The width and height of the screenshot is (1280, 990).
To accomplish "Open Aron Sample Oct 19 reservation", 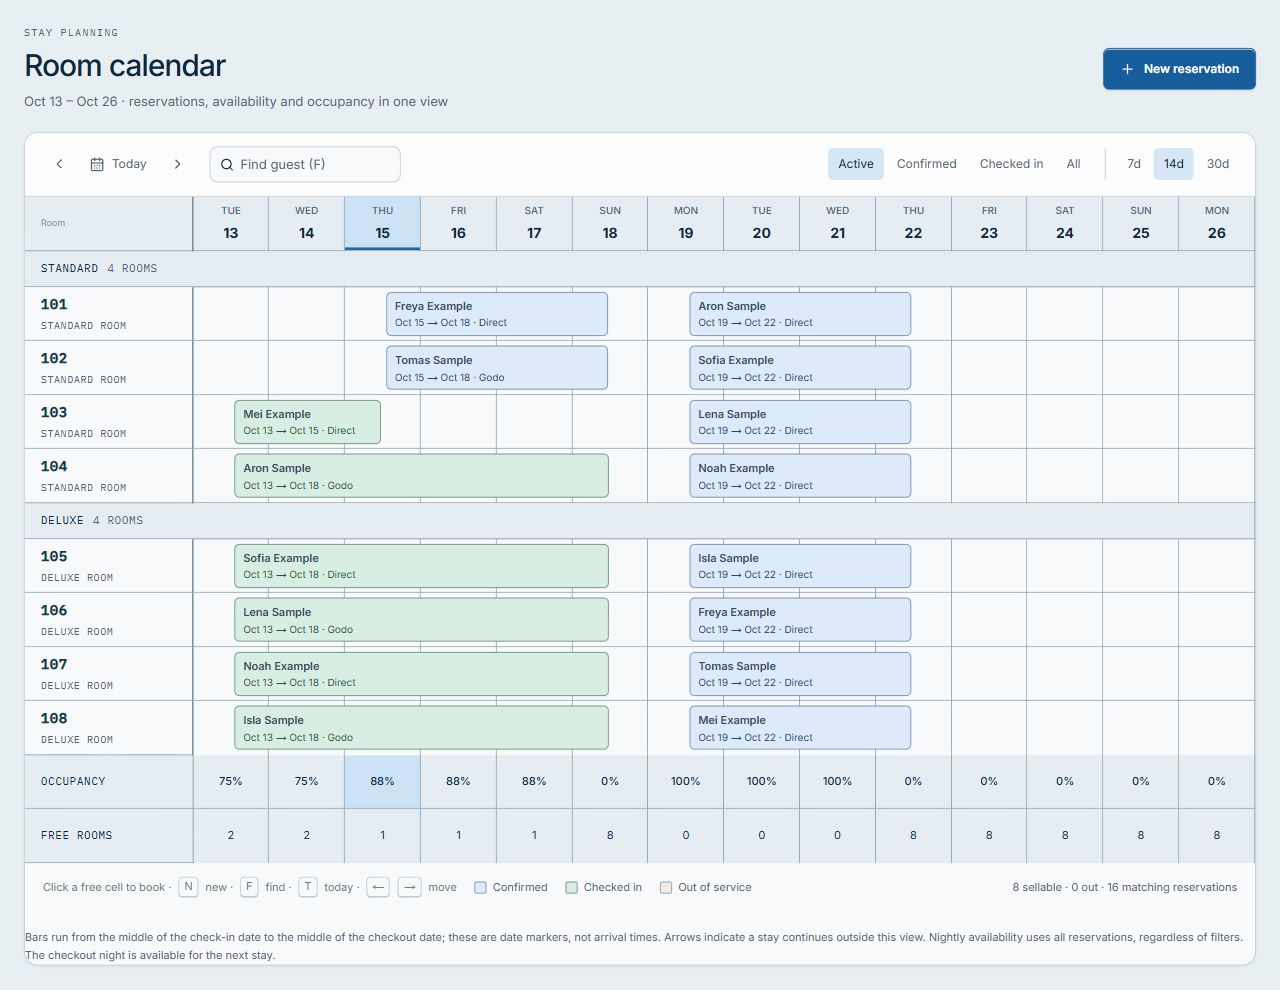I will tap(800, 314).
